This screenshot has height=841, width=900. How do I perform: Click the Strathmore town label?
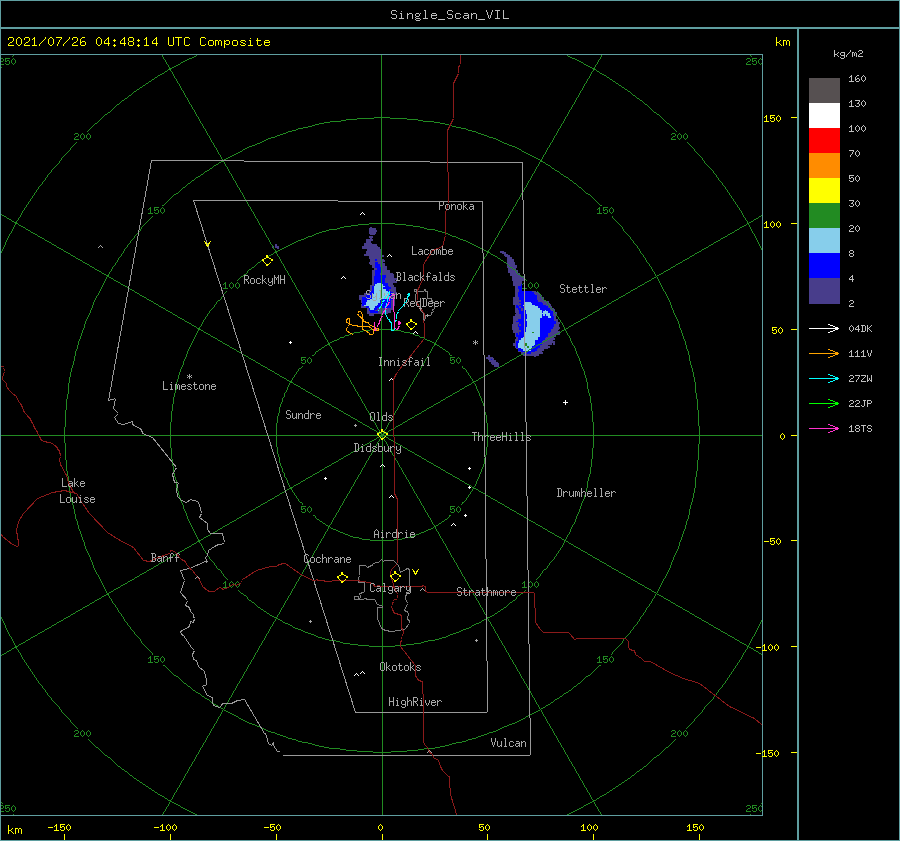point(486,592)
